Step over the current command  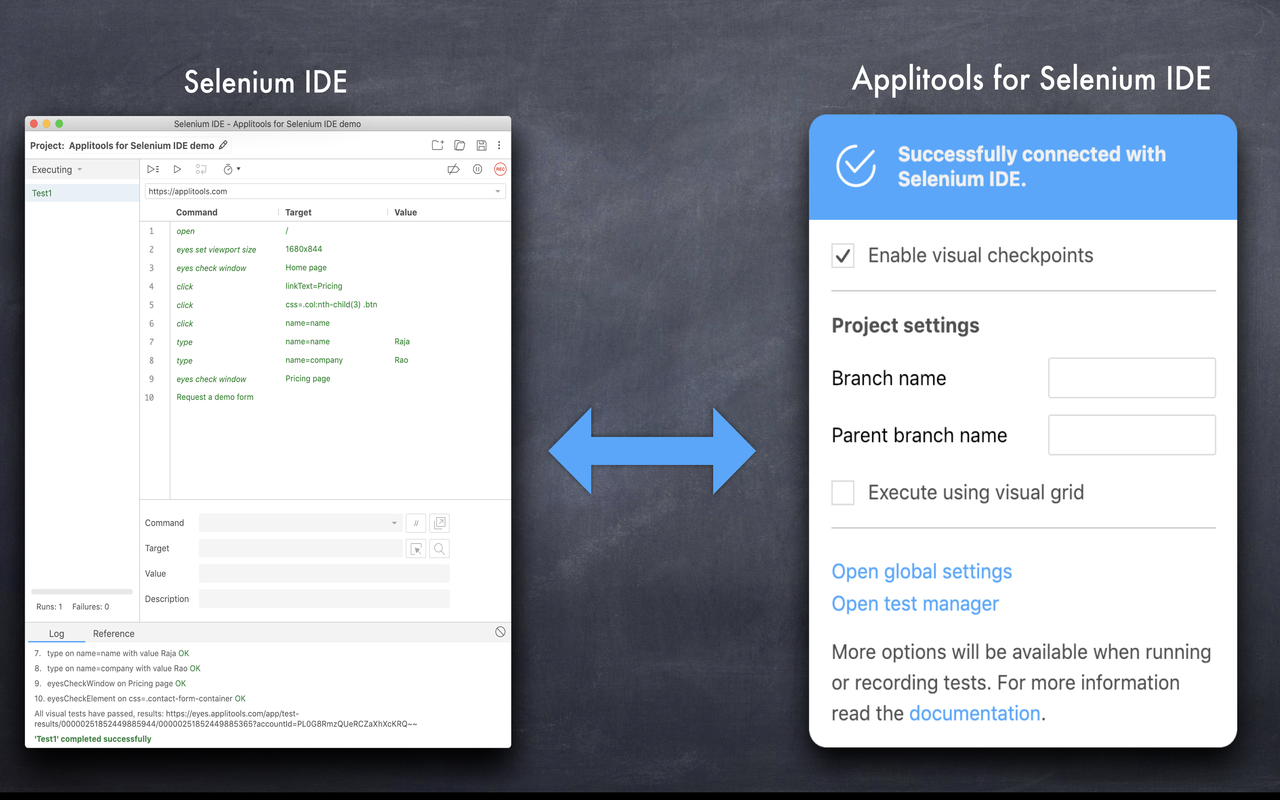point(201,170)
